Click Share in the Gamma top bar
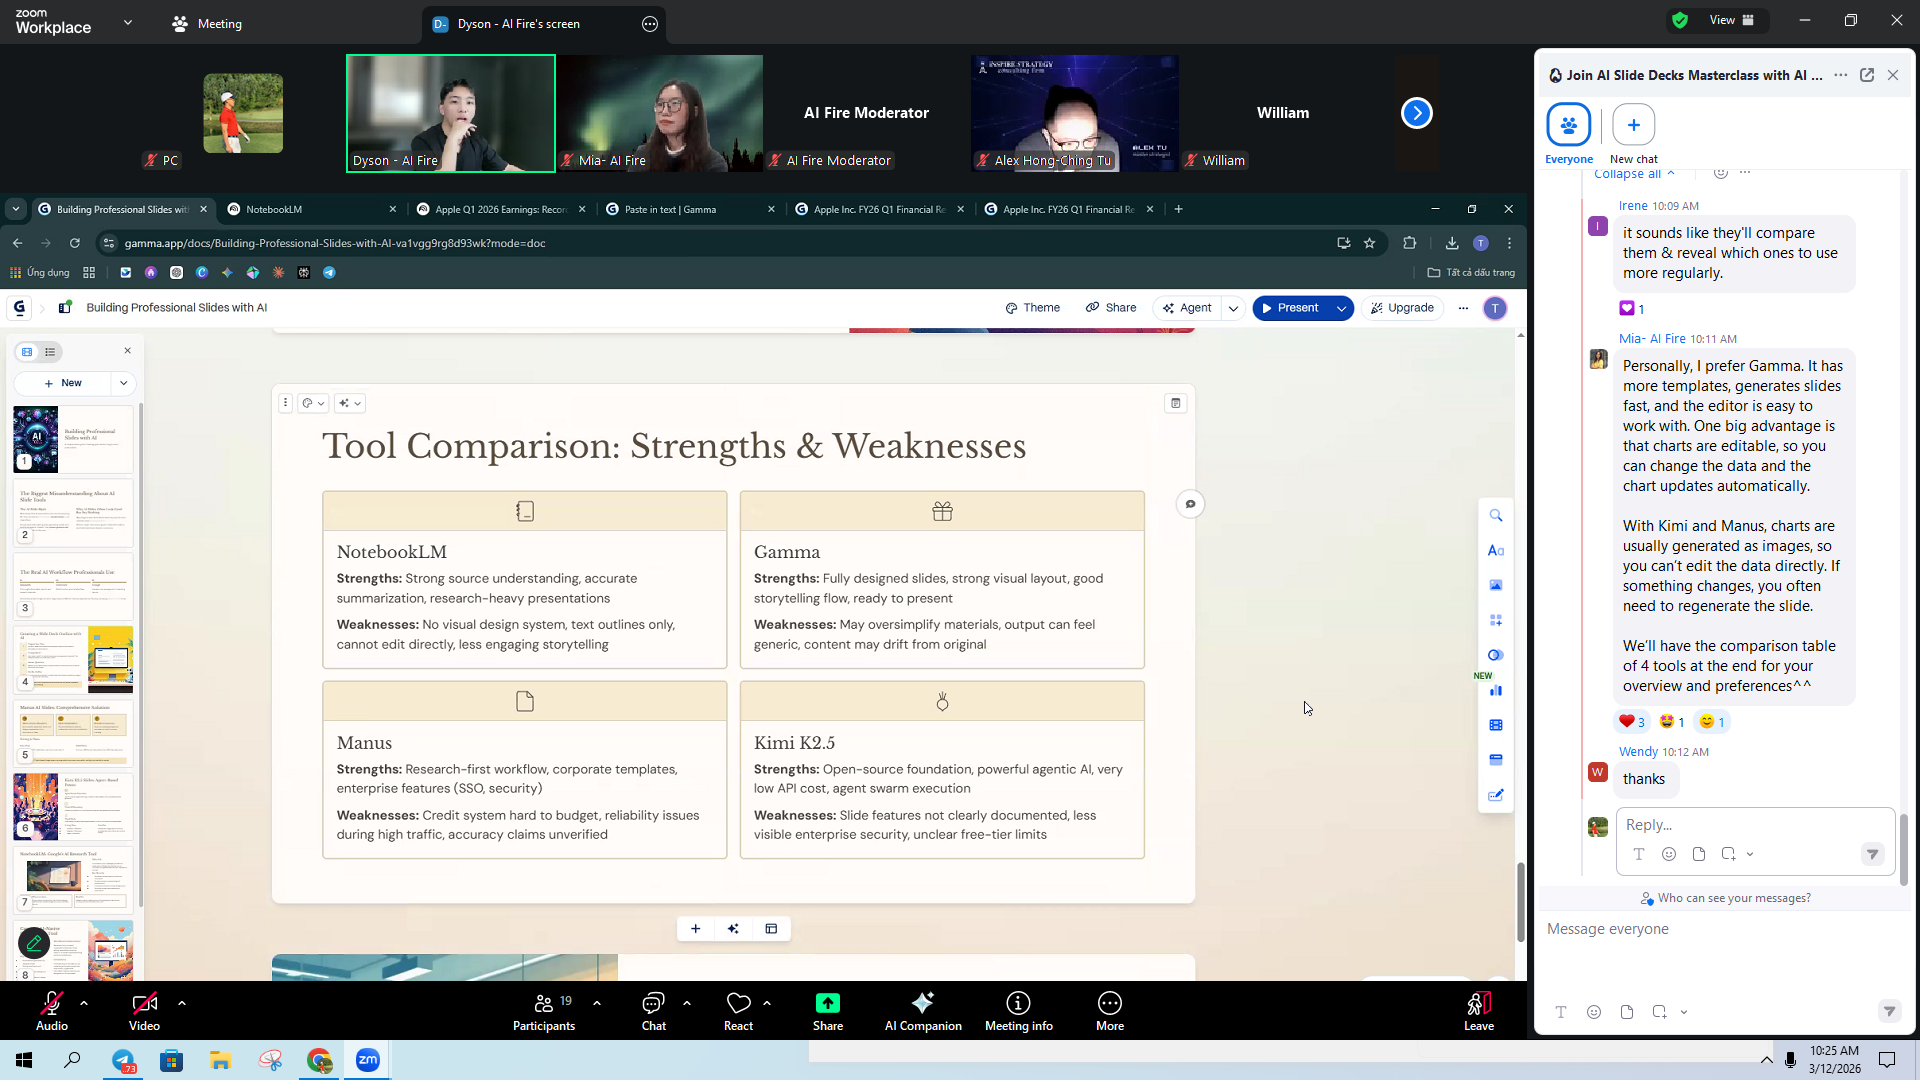 [x=1110, y=308]
